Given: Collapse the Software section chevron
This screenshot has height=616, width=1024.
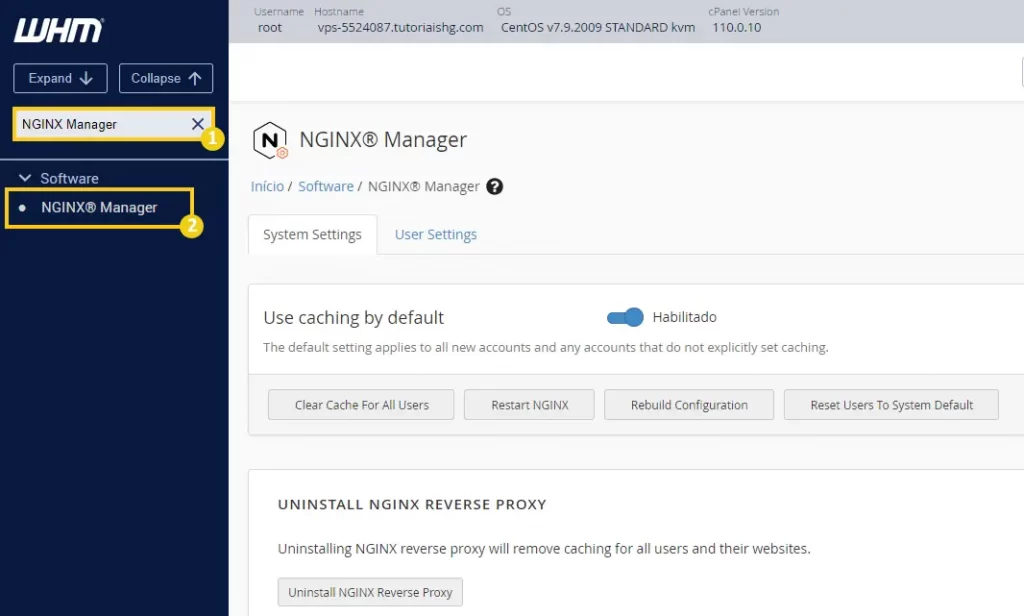Looking at the screenshot, I should coord(25,178).
